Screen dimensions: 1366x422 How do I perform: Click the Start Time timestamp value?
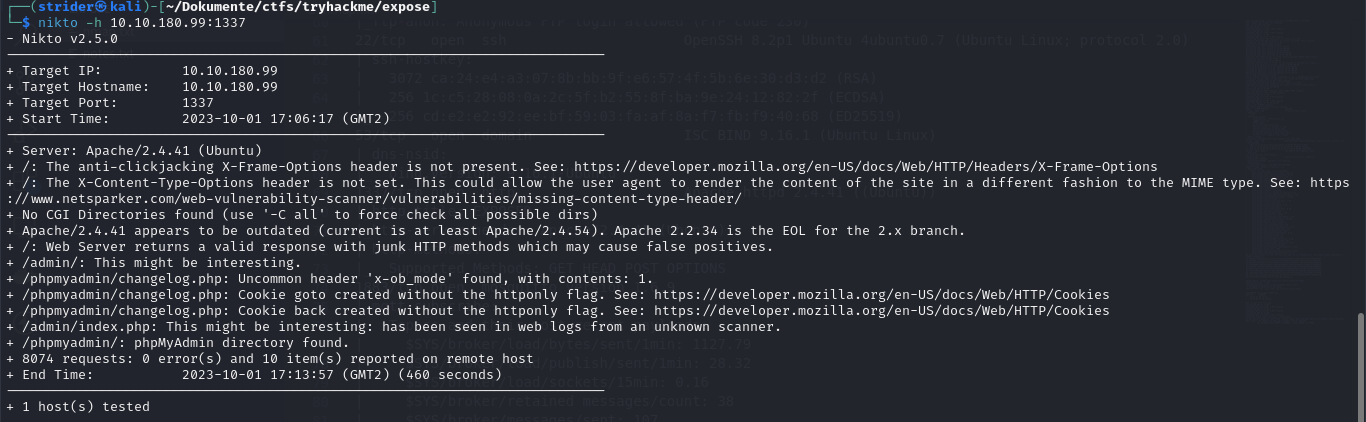point(286,119)
